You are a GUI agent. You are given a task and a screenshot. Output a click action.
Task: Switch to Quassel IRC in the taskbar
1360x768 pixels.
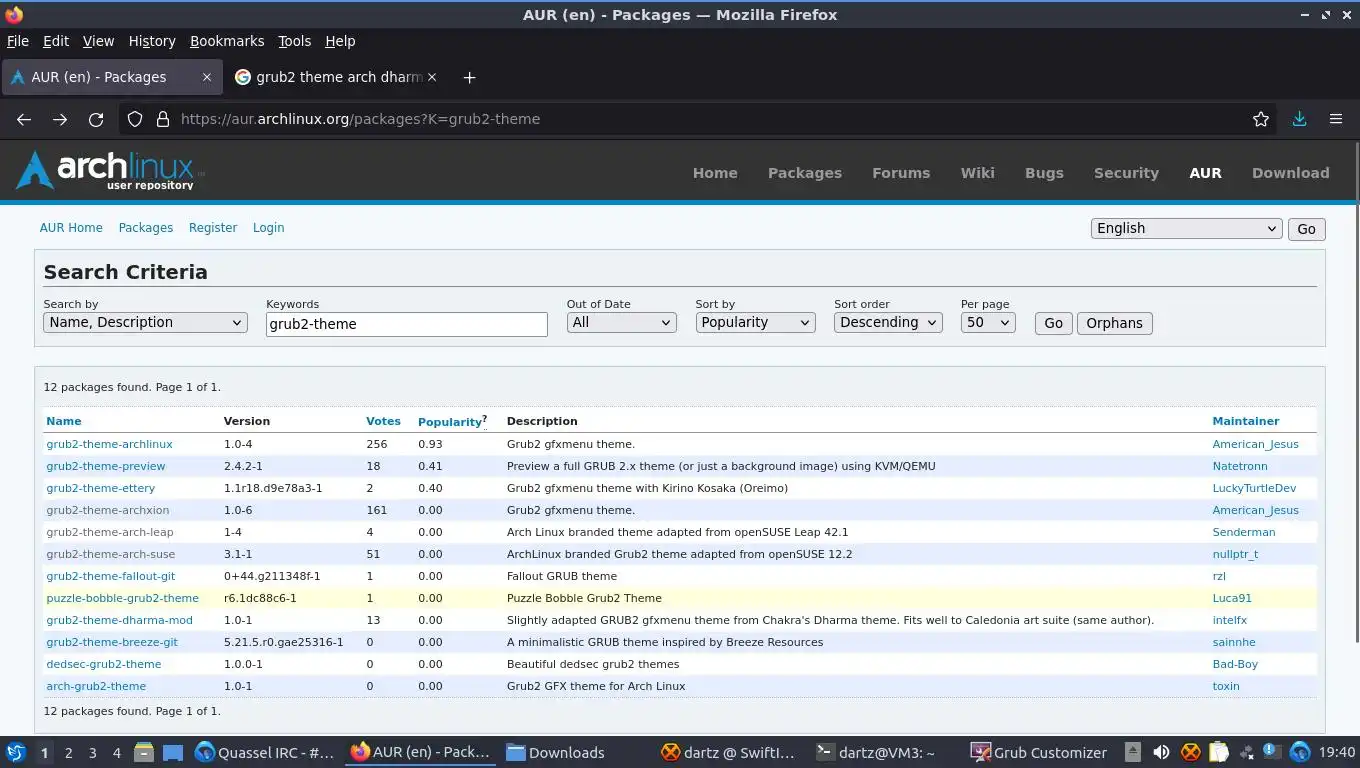265,753
